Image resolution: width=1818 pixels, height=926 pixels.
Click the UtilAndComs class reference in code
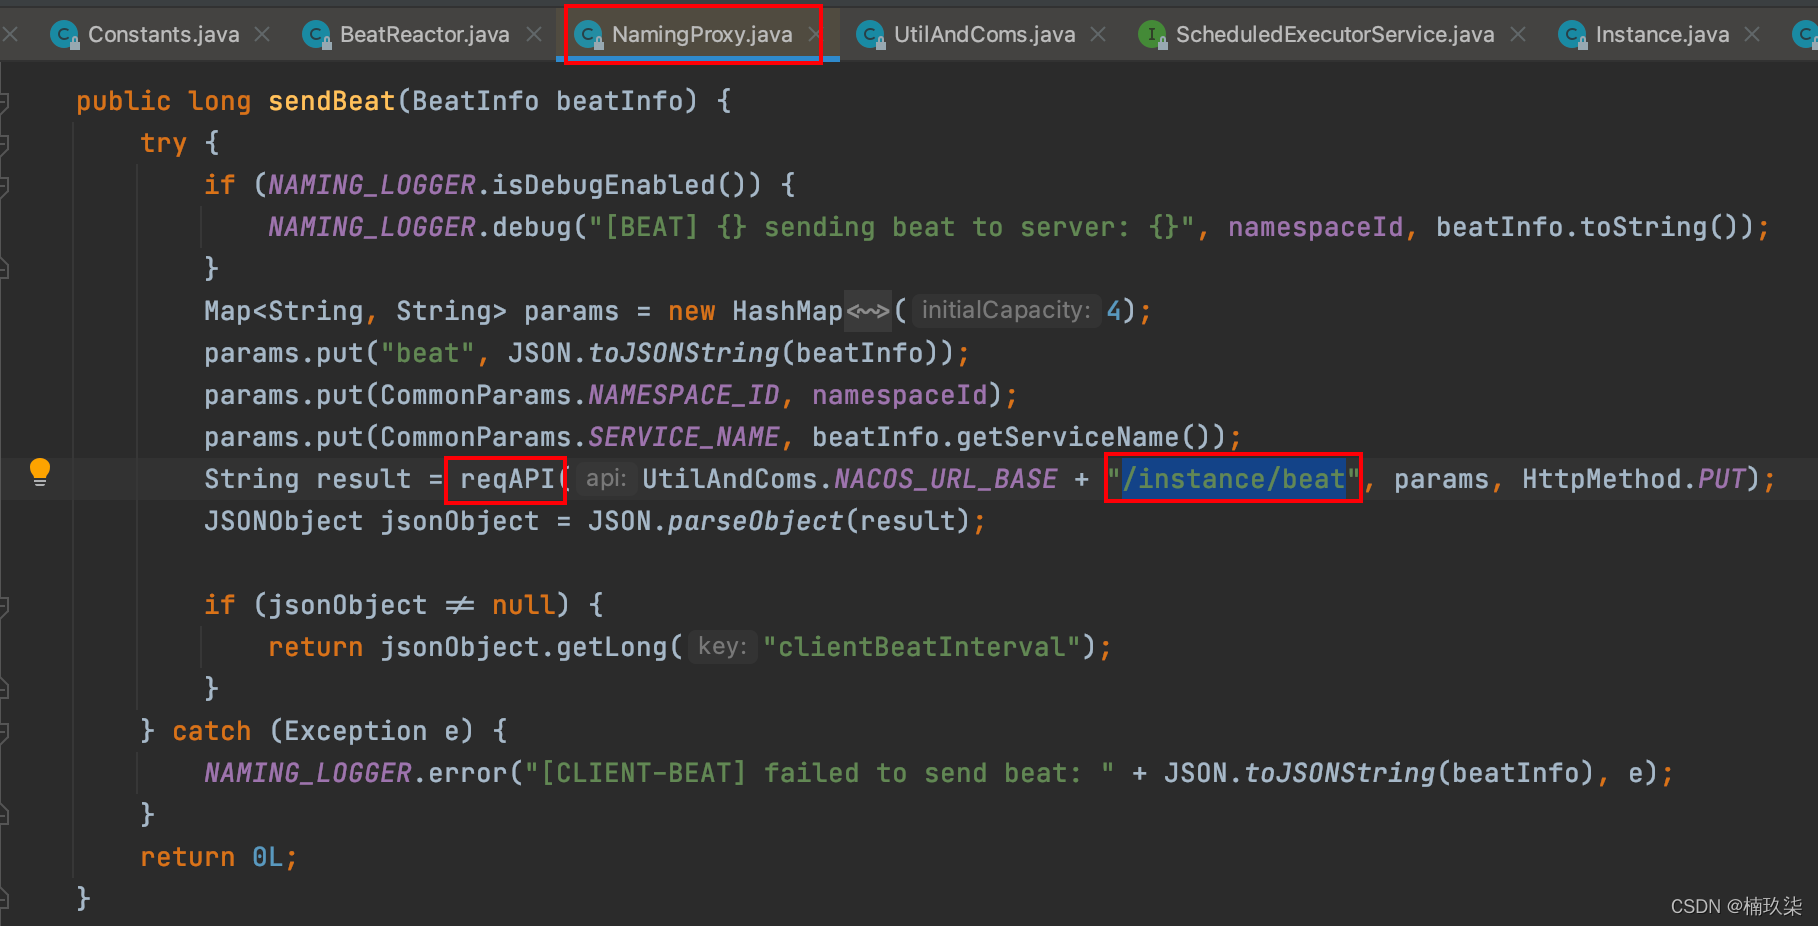coord(729,479)
